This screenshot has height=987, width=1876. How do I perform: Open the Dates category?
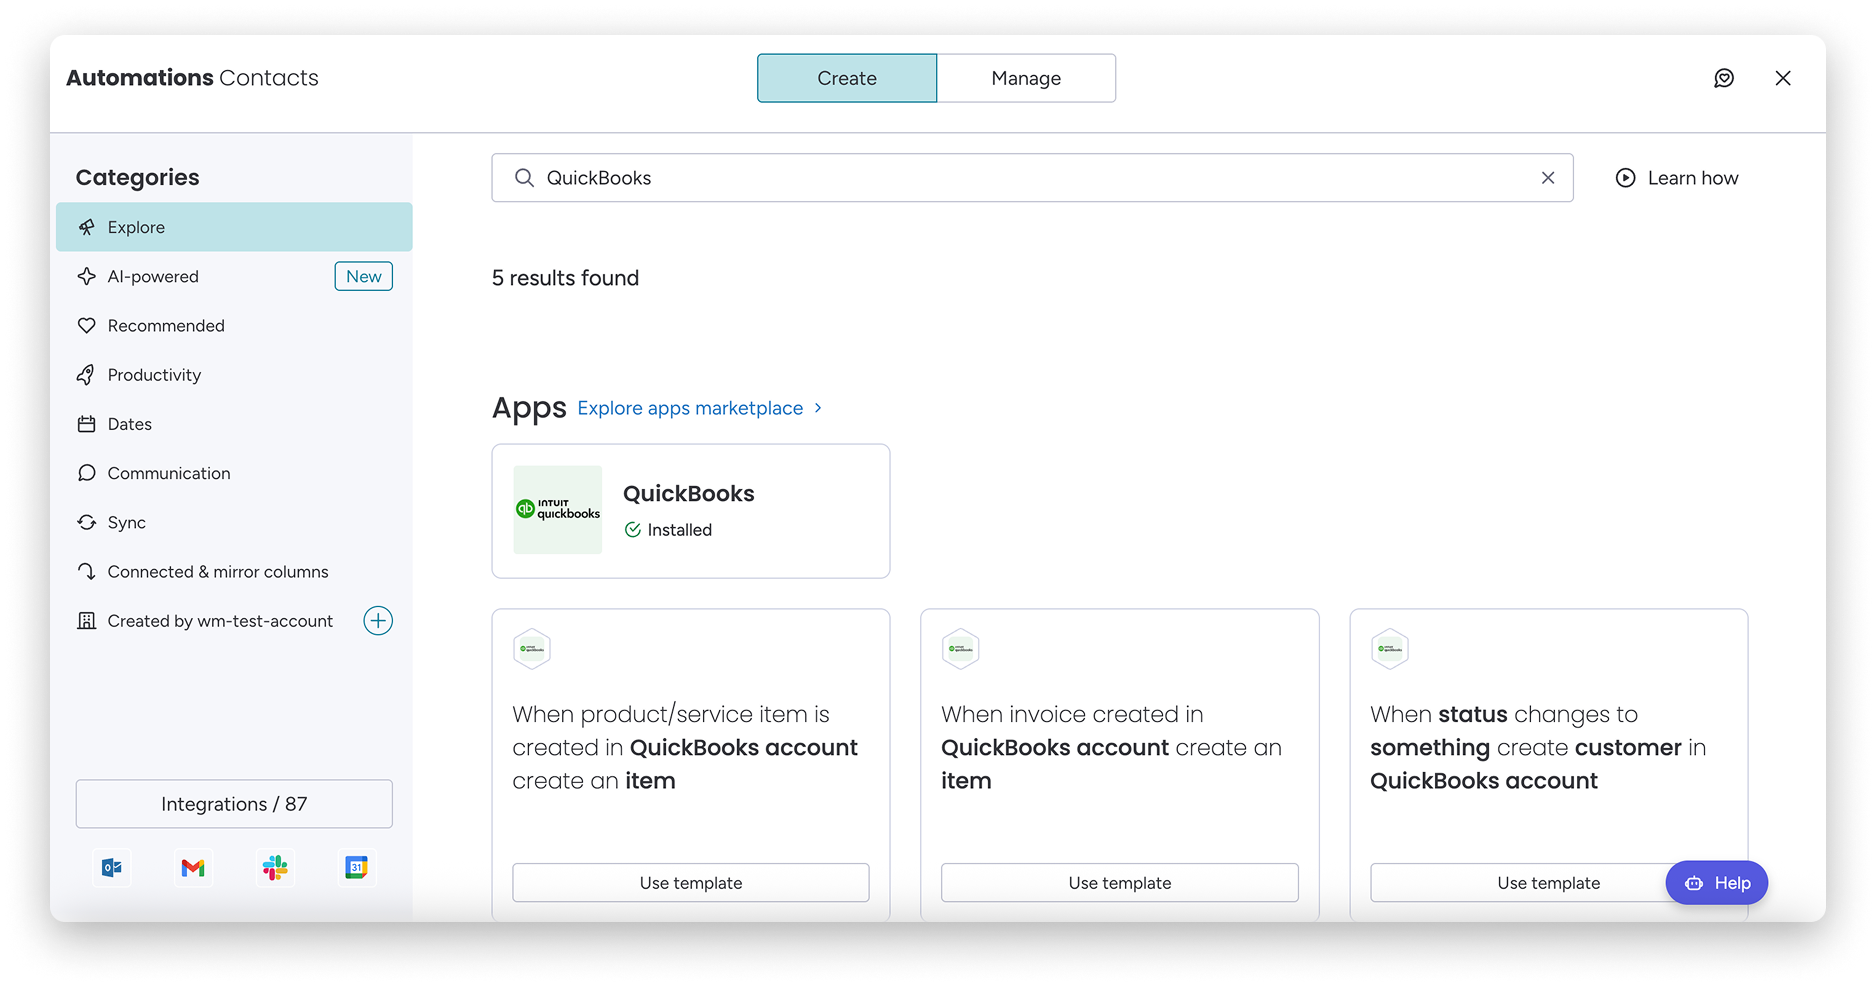(x=234, y=424)
